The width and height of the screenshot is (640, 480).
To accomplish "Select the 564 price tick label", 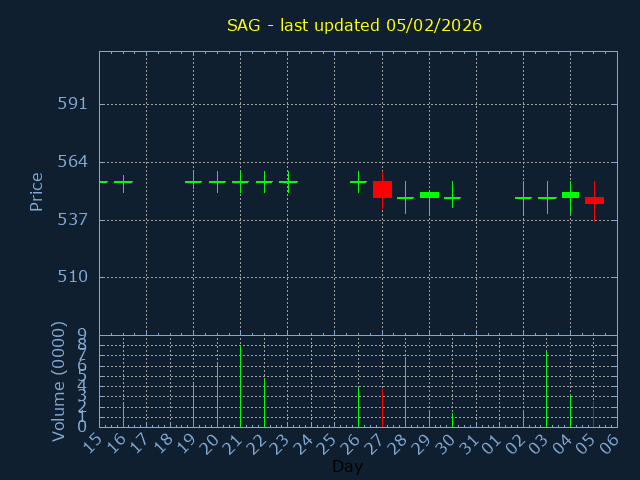I will pos(71,161).
